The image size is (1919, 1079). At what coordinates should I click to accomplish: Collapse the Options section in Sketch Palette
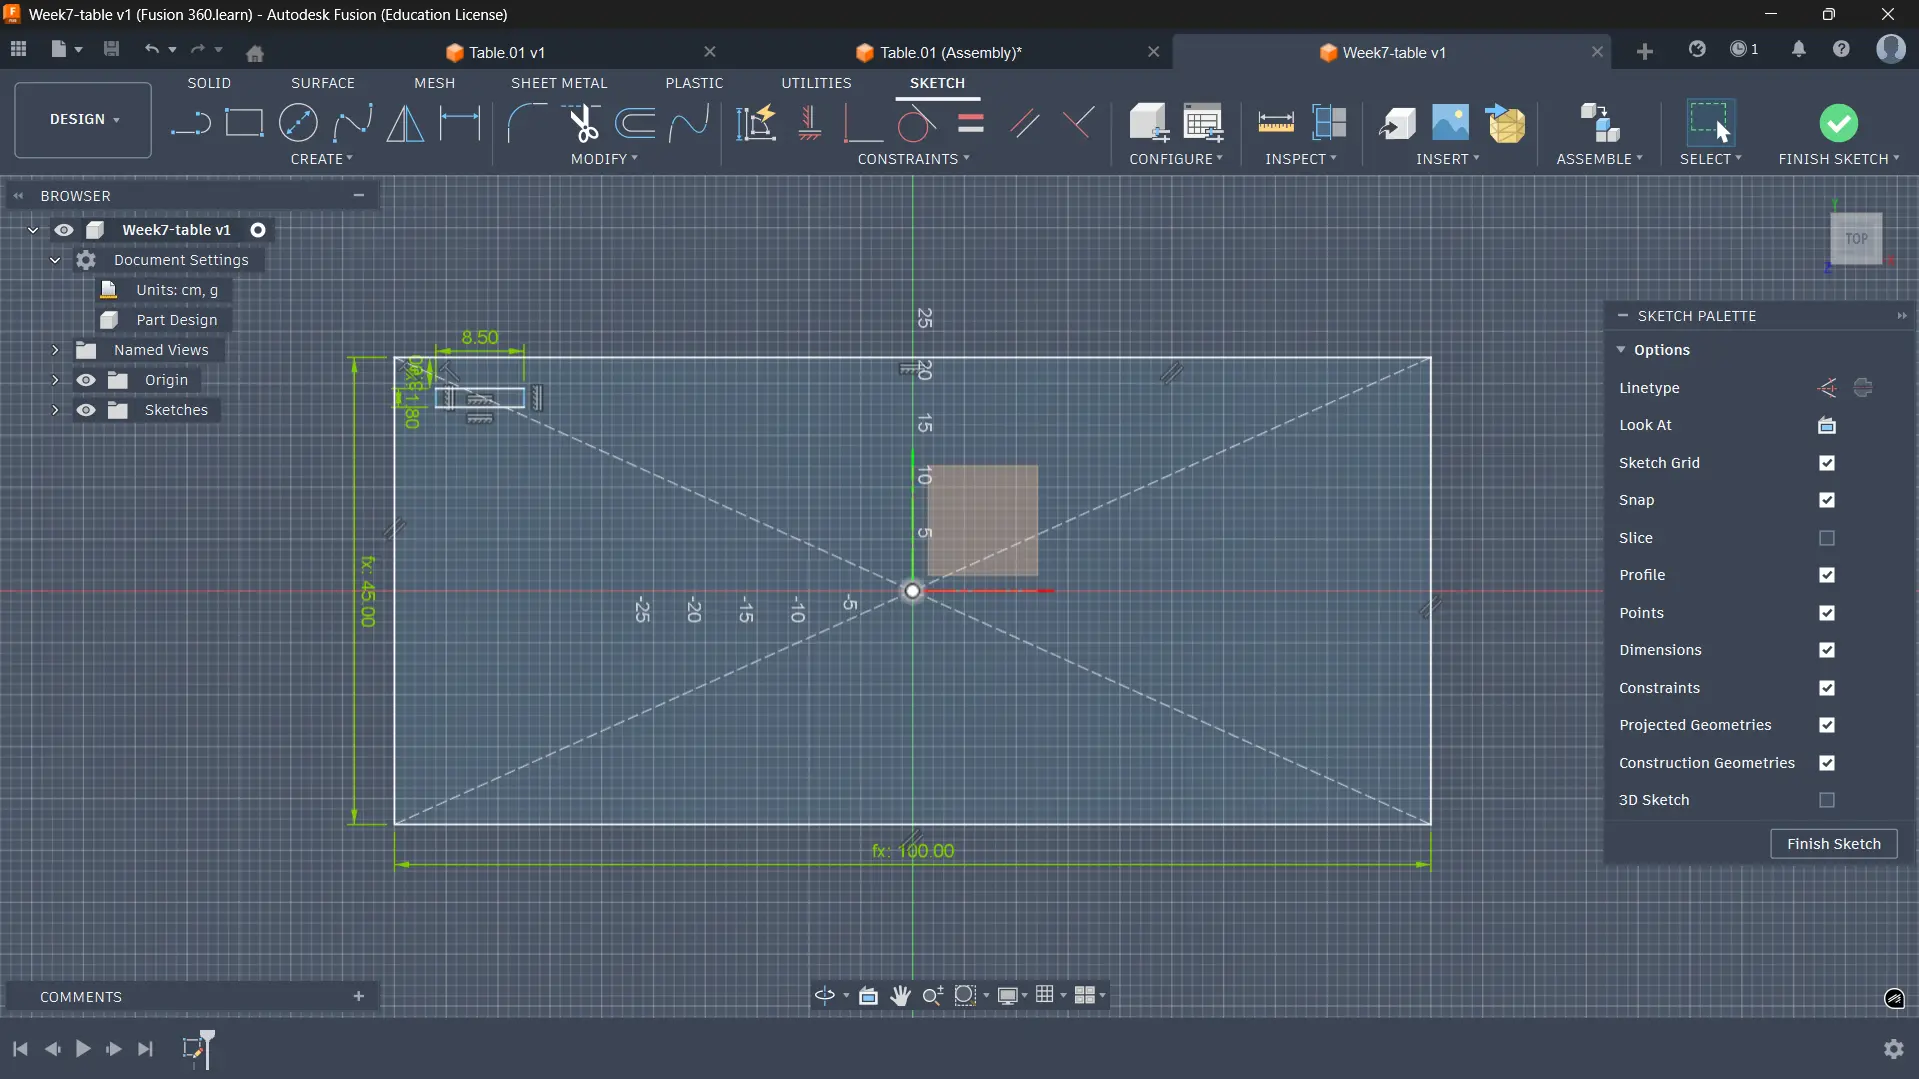[1621, 350]
